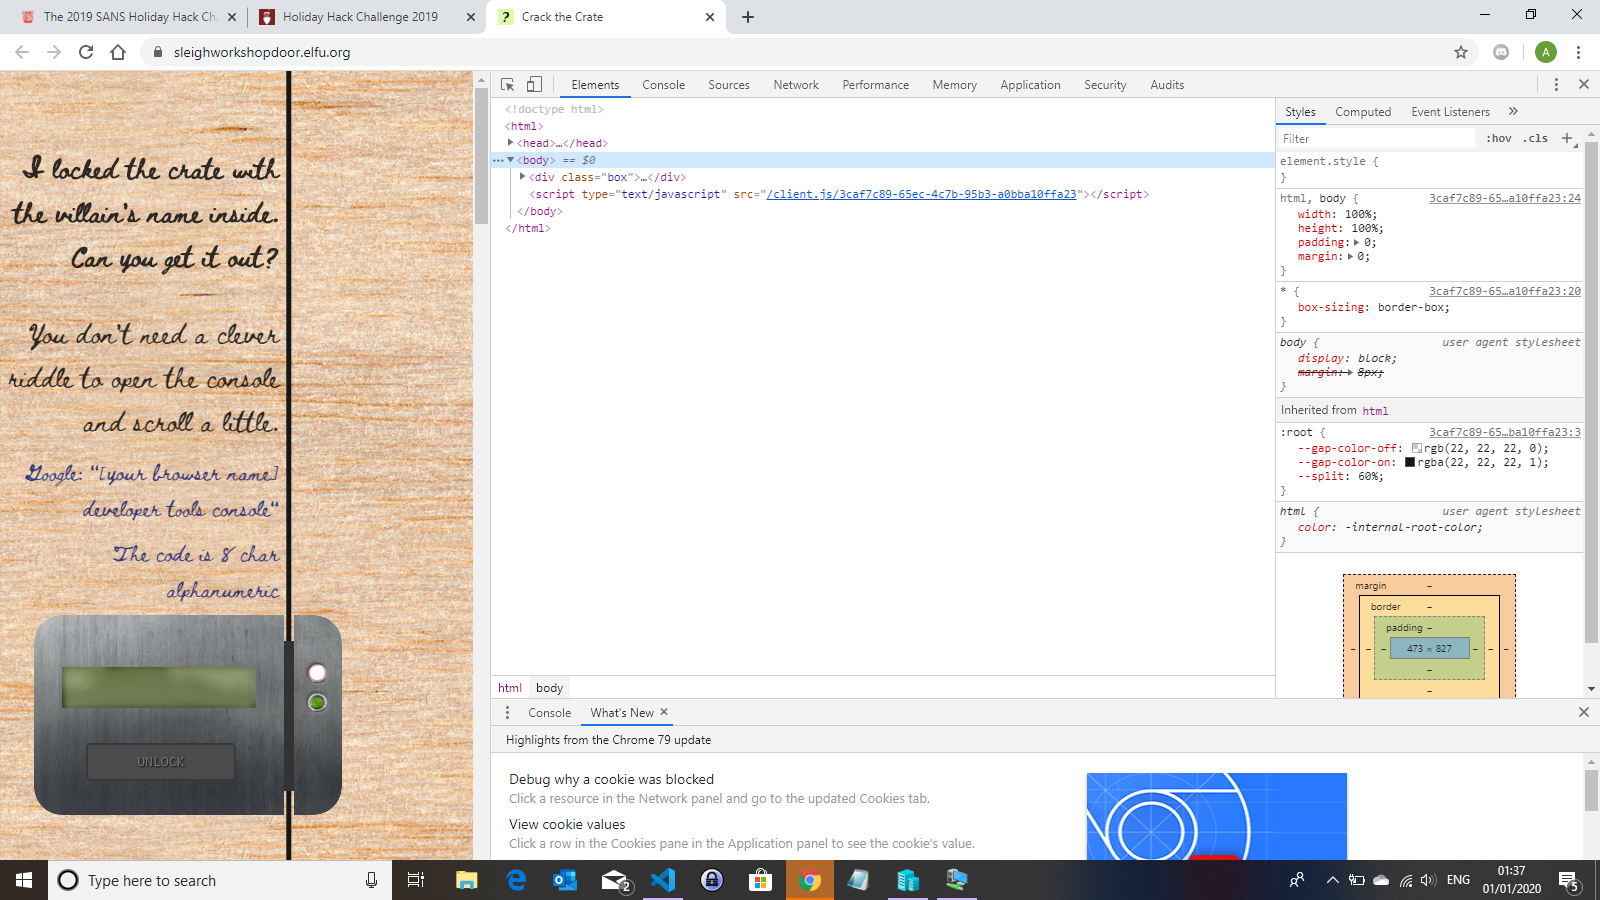Open the Sources tab
Image resolution: width=1600 pixels, height=900 pixels.
point(729,85)
